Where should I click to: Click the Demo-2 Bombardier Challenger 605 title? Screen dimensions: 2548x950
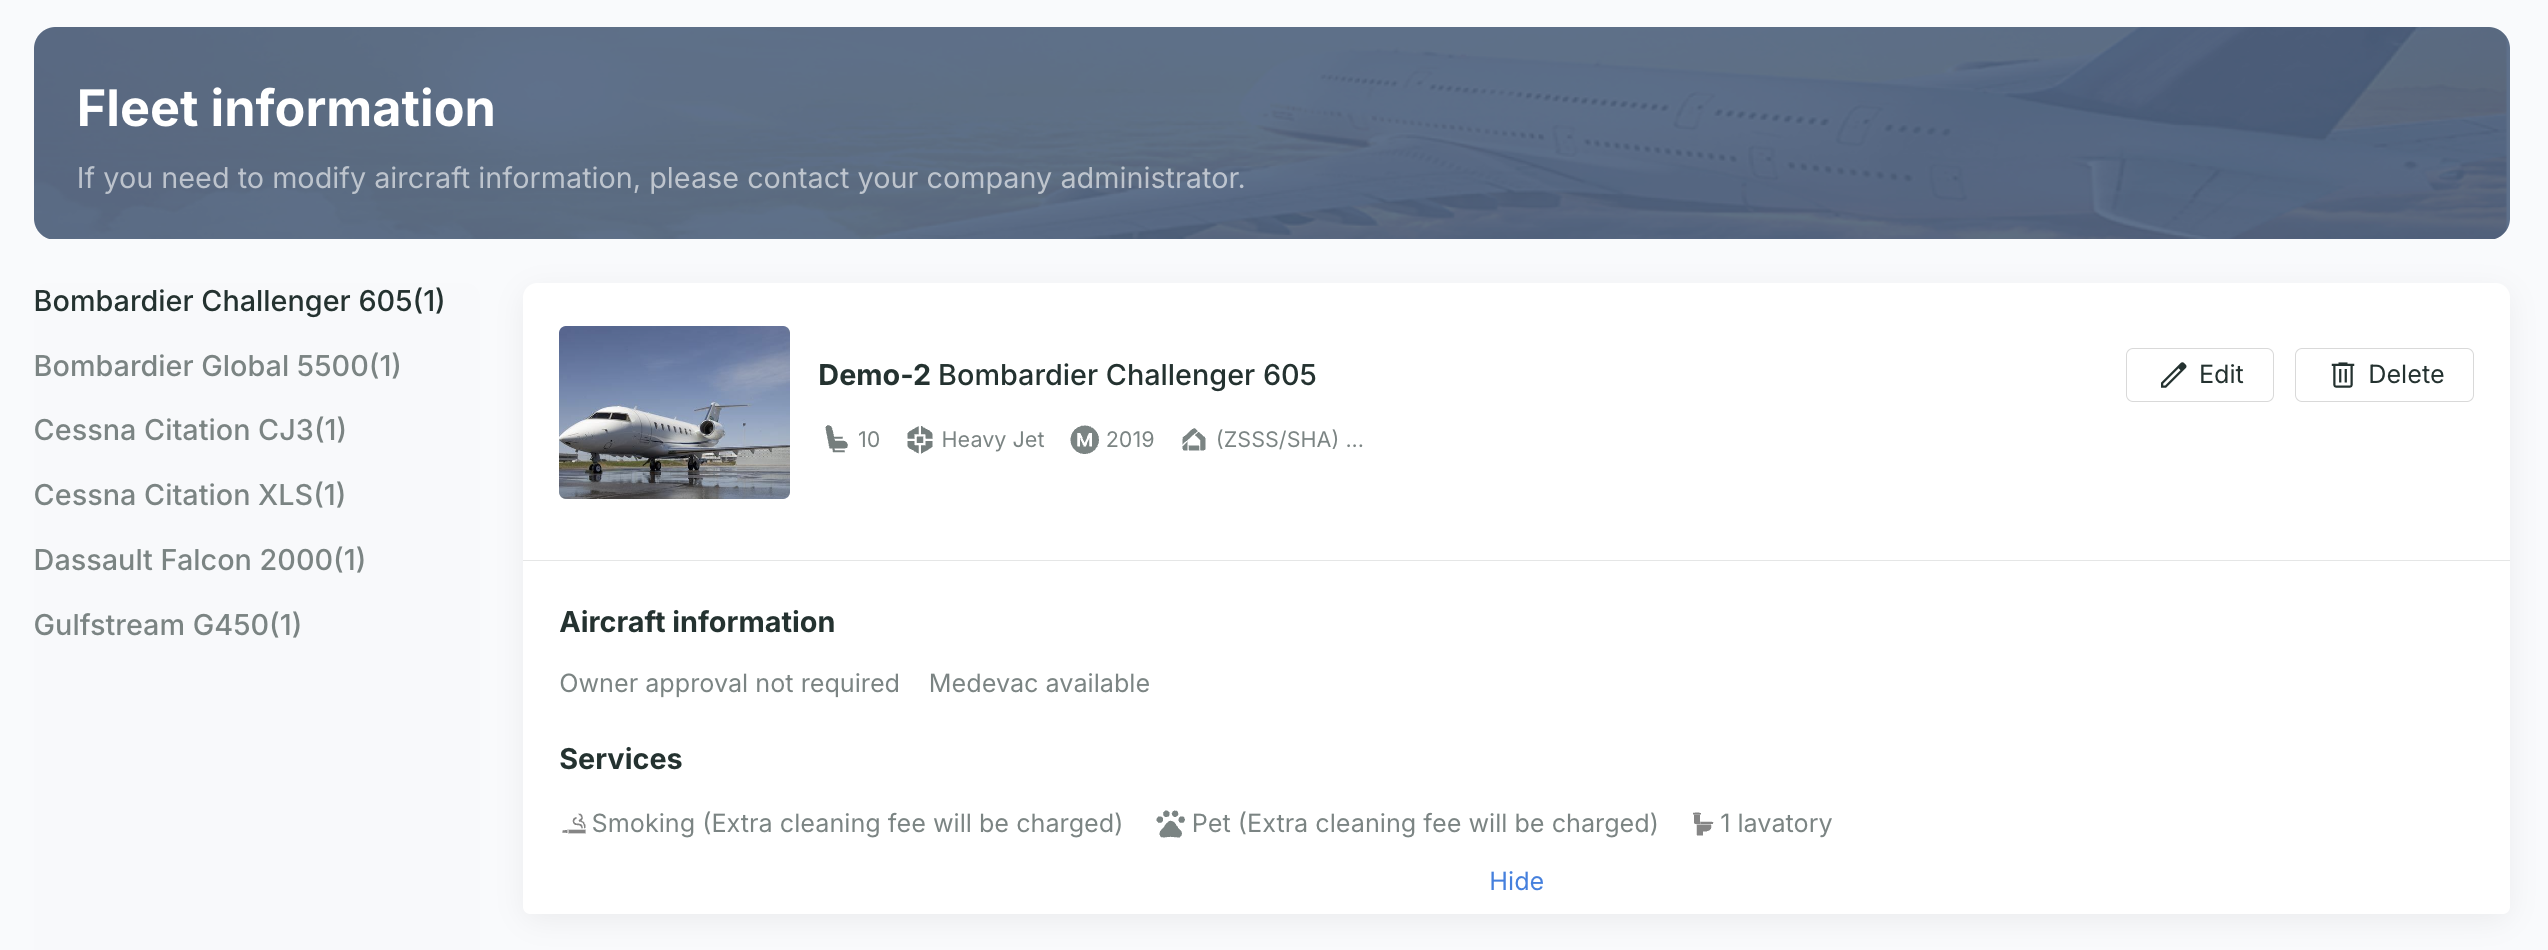(1067, 375)
